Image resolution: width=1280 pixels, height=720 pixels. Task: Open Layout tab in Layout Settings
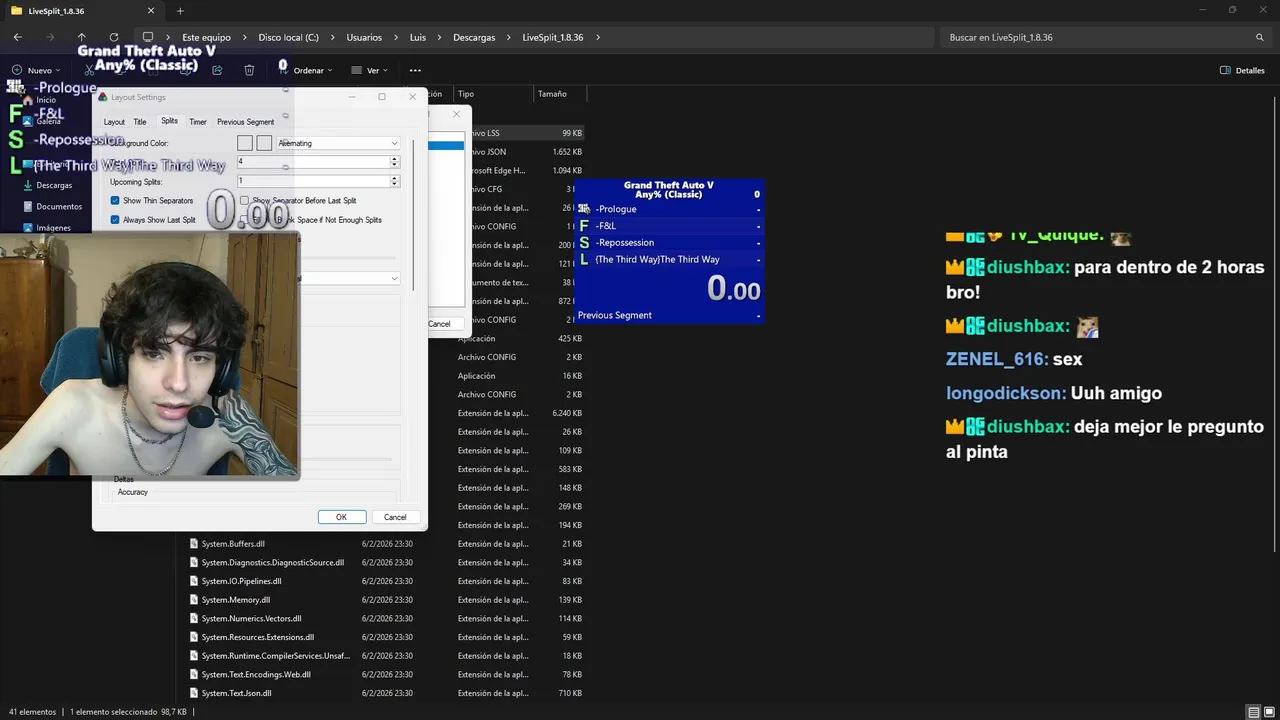tap(114, 122)
